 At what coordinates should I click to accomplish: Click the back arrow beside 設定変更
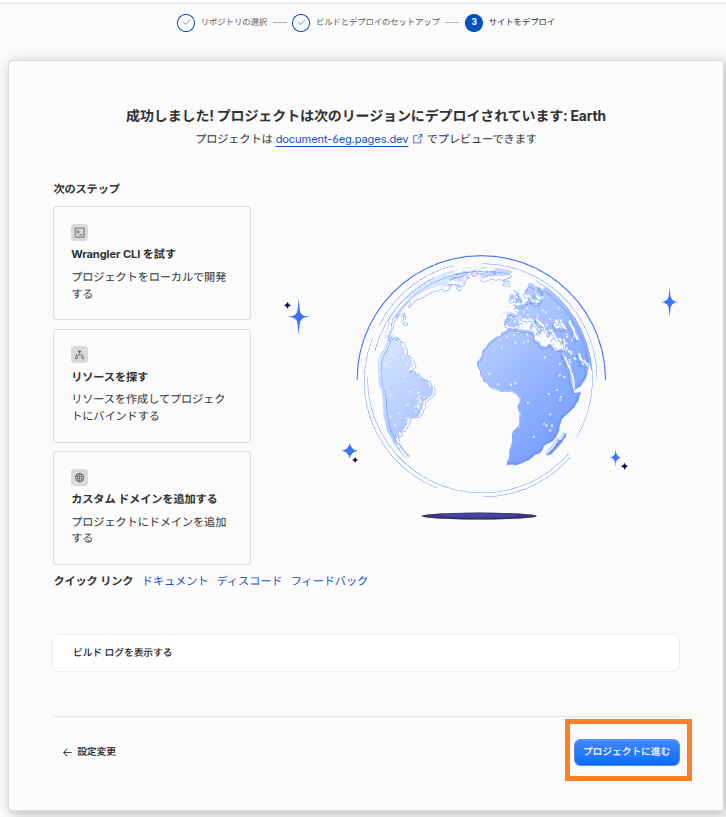(67, 752)
